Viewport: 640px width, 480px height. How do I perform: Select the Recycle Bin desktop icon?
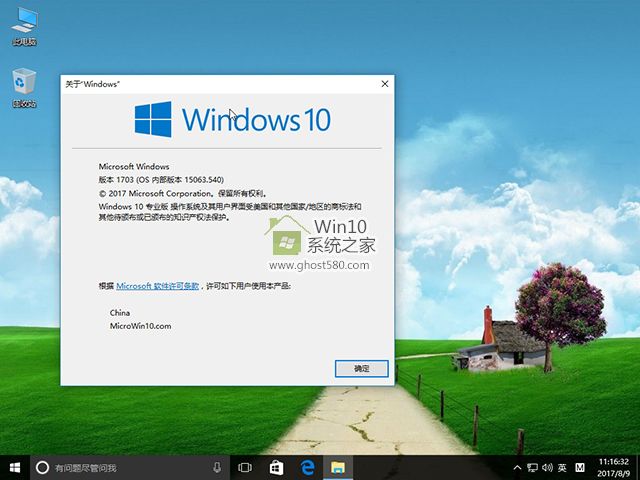[x=24, y=88]
